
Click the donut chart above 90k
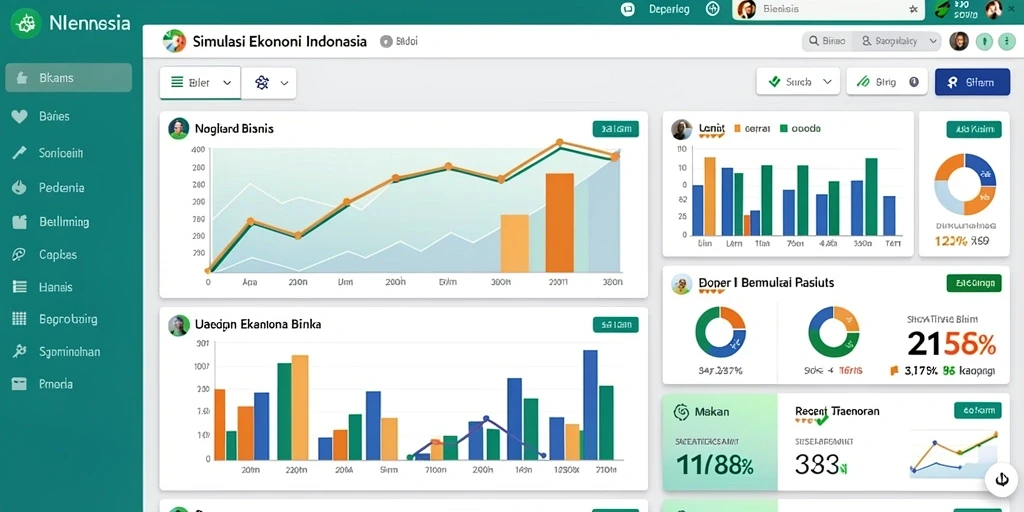coord(834,332)
